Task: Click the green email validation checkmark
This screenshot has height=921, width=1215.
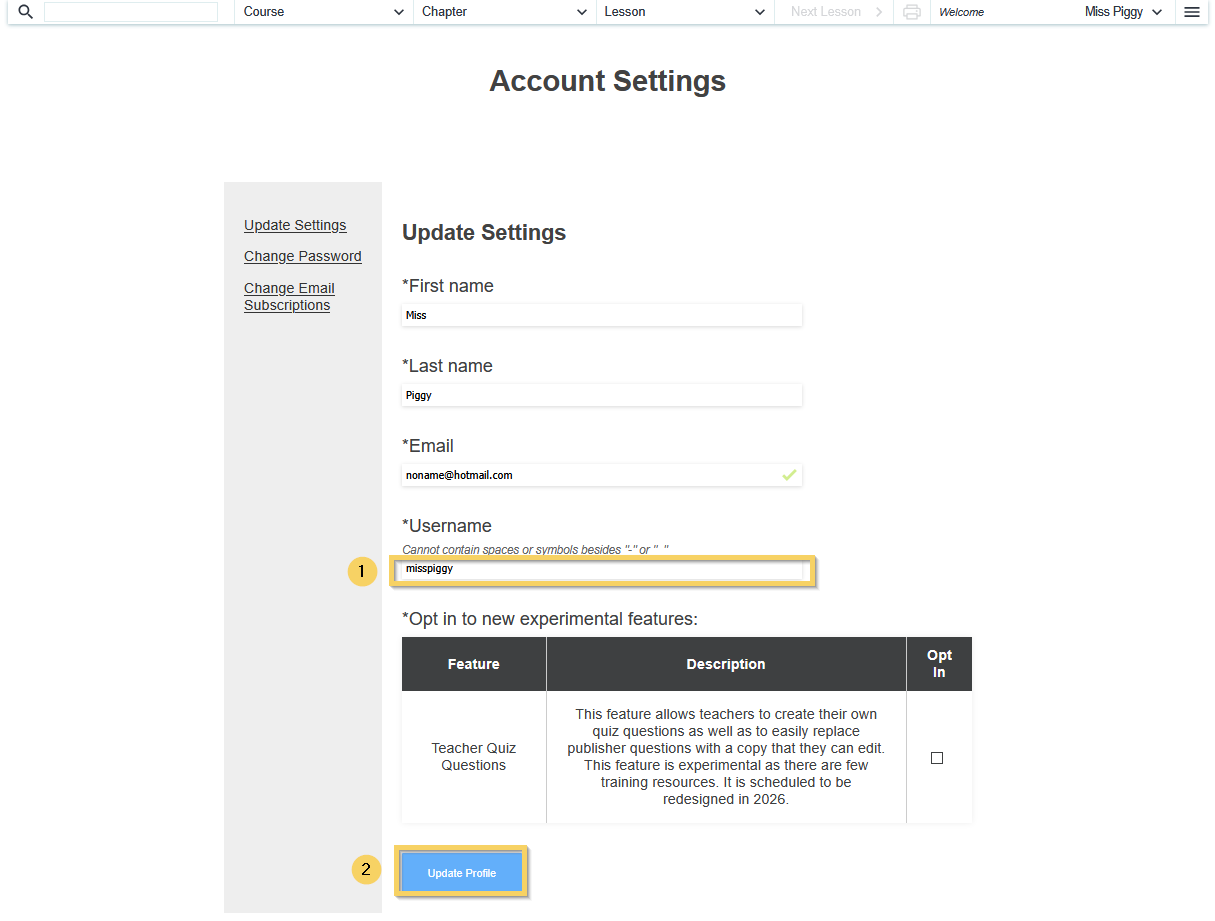Action: (x=789, y=474)
